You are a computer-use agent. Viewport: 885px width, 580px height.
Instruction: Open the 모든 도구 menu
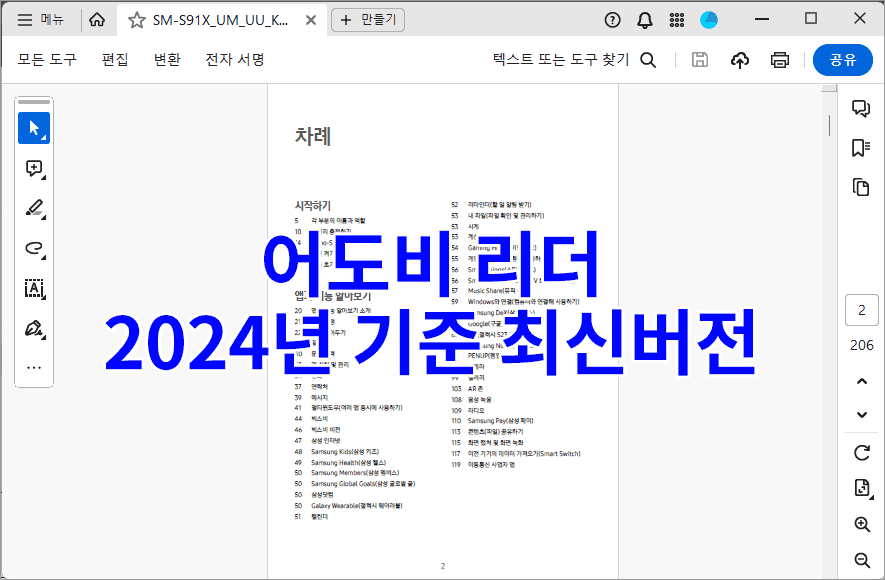coord(46,60)
